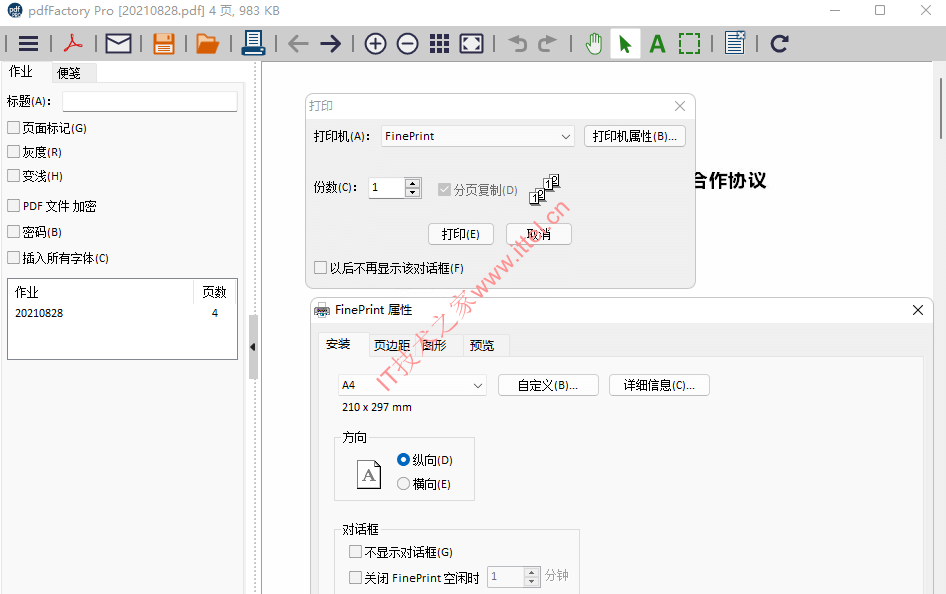Select the dashed rectangle selection tool
Image resolution: width=946 pixels, height=594 pixels.
[x=690, y=43]
